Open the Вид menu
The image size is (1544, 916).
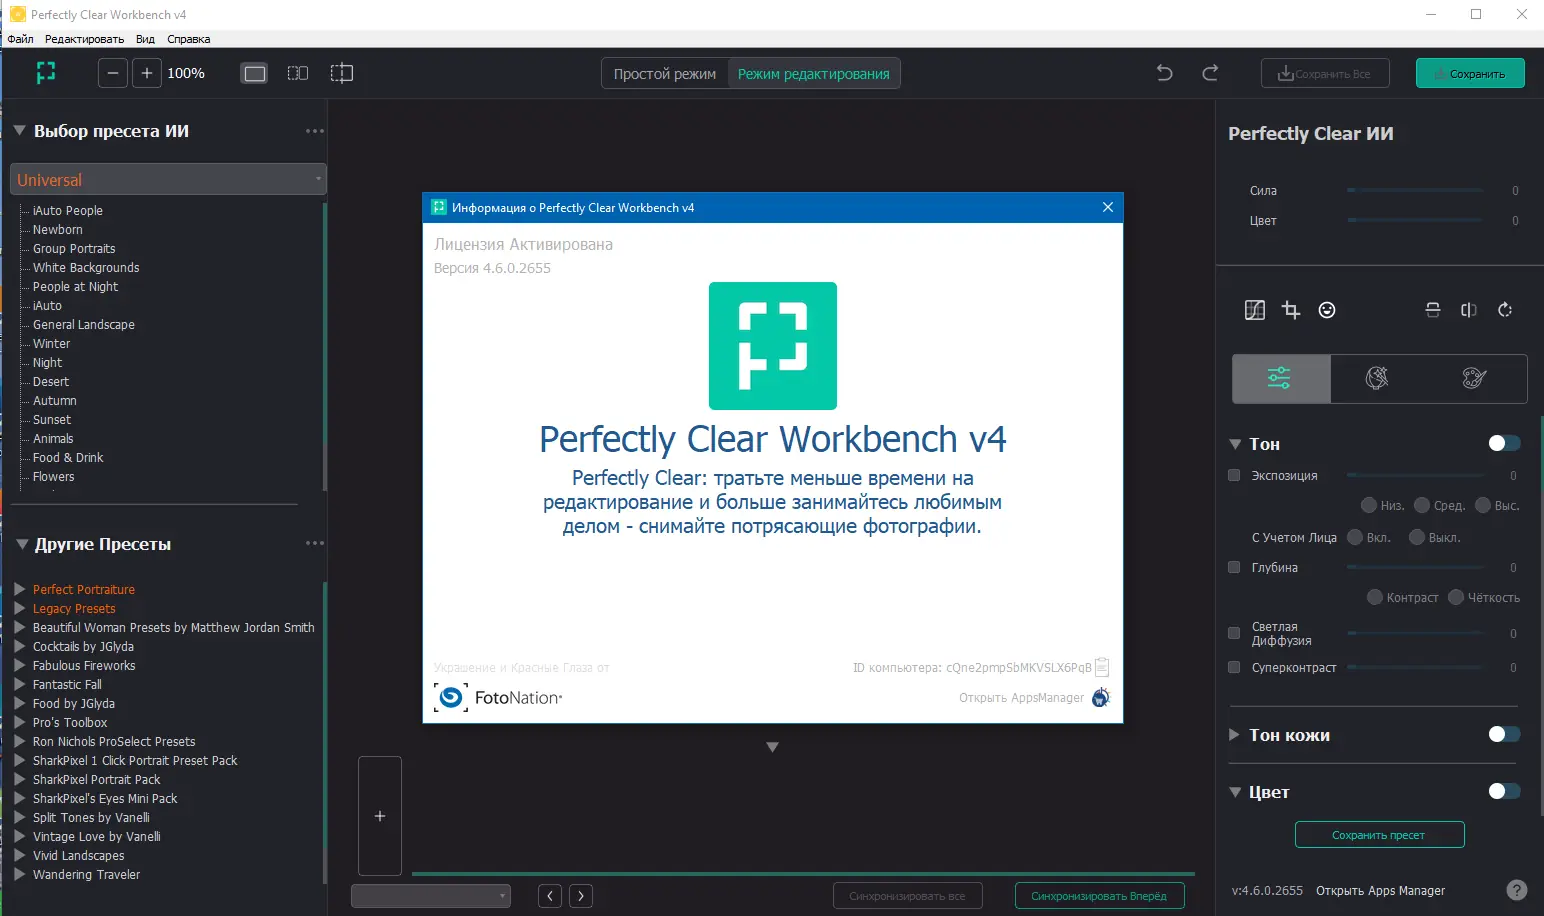pyautogui.click(x=145, y=39)
